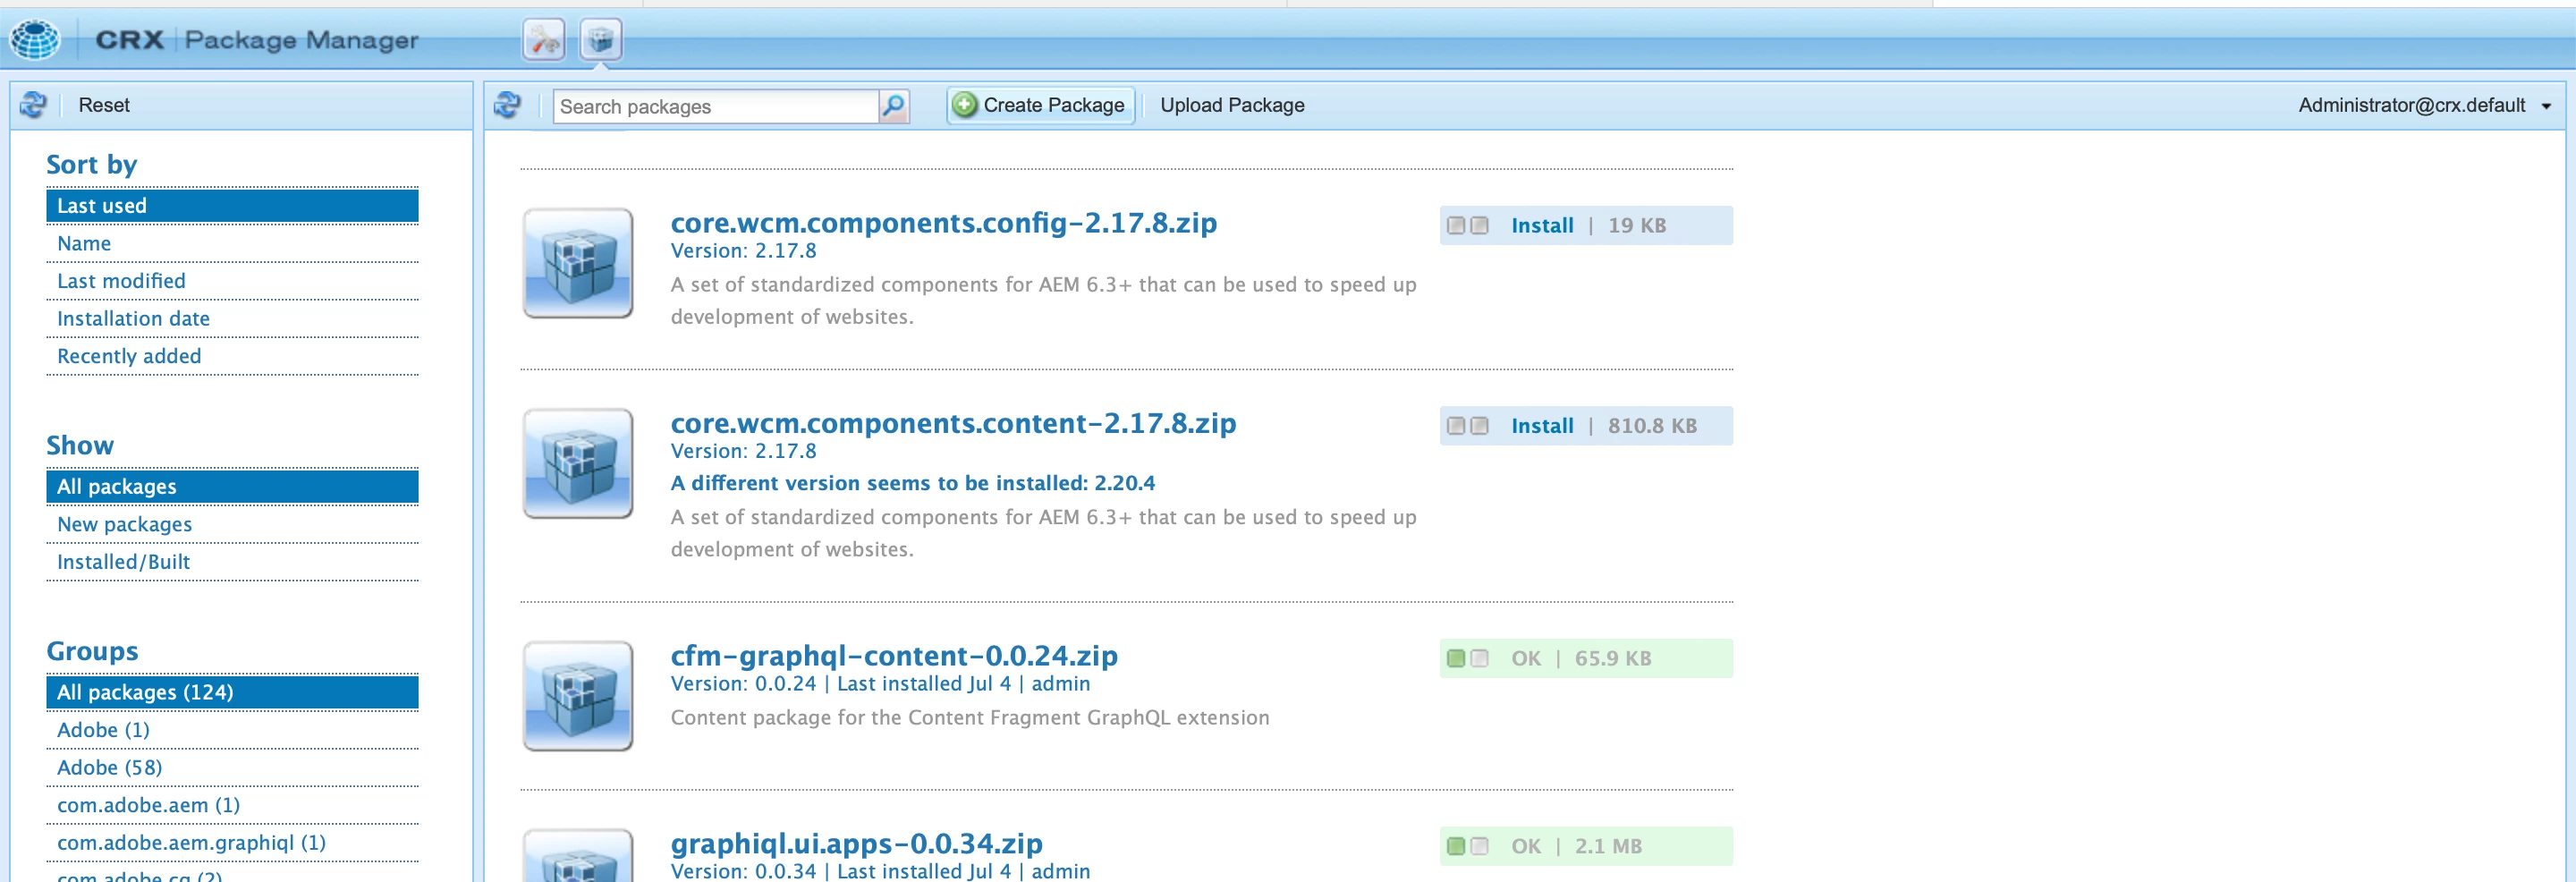The width and height of the screenshot is (2576, 882).
Task: Refresh the left filter panel icon
Action: click(x=33, y=105)
